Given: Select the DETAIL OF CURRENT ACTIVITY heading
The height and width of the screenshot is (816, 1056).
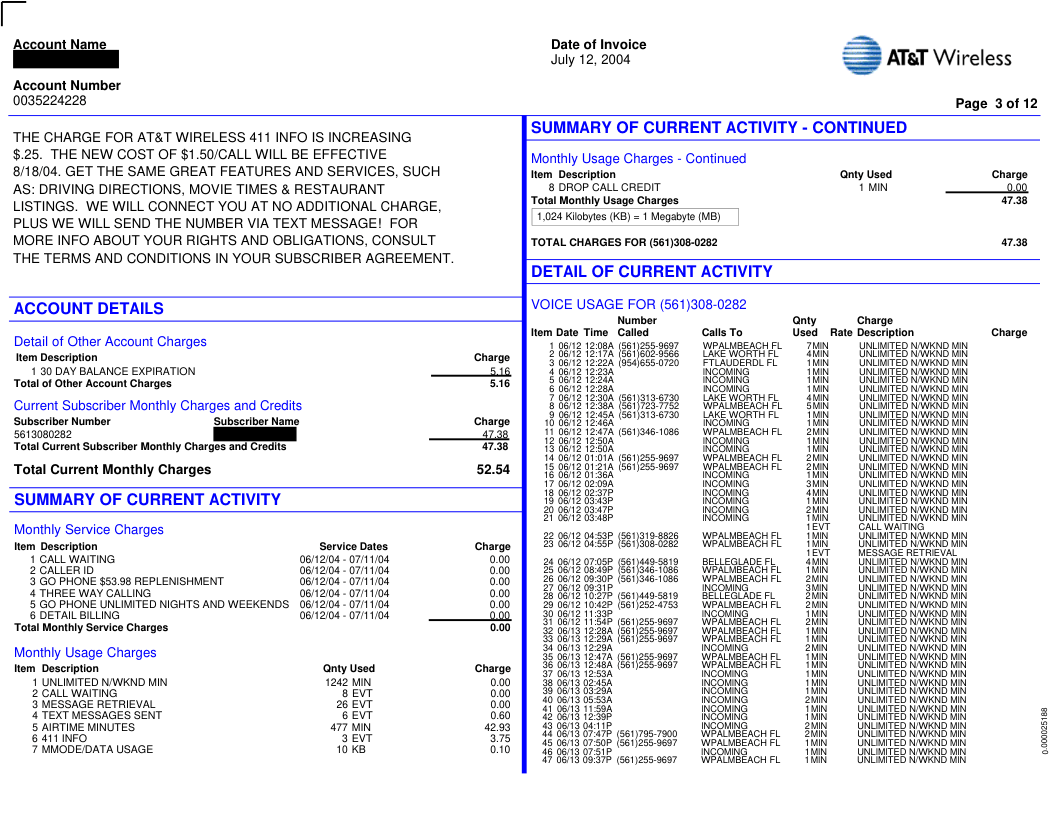Looking at the screenshot, I should coord(651,272).
